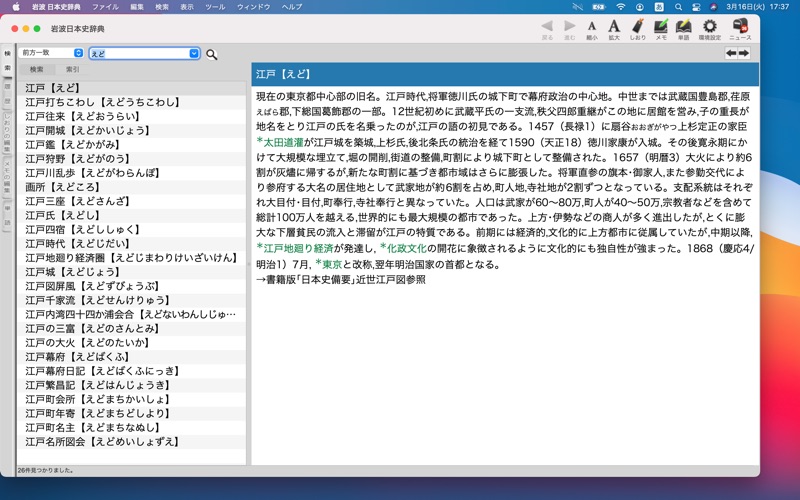Screen dimensions: 800x500
Task: Open 環境設定 preferences gear
Action: coord(709,27)
